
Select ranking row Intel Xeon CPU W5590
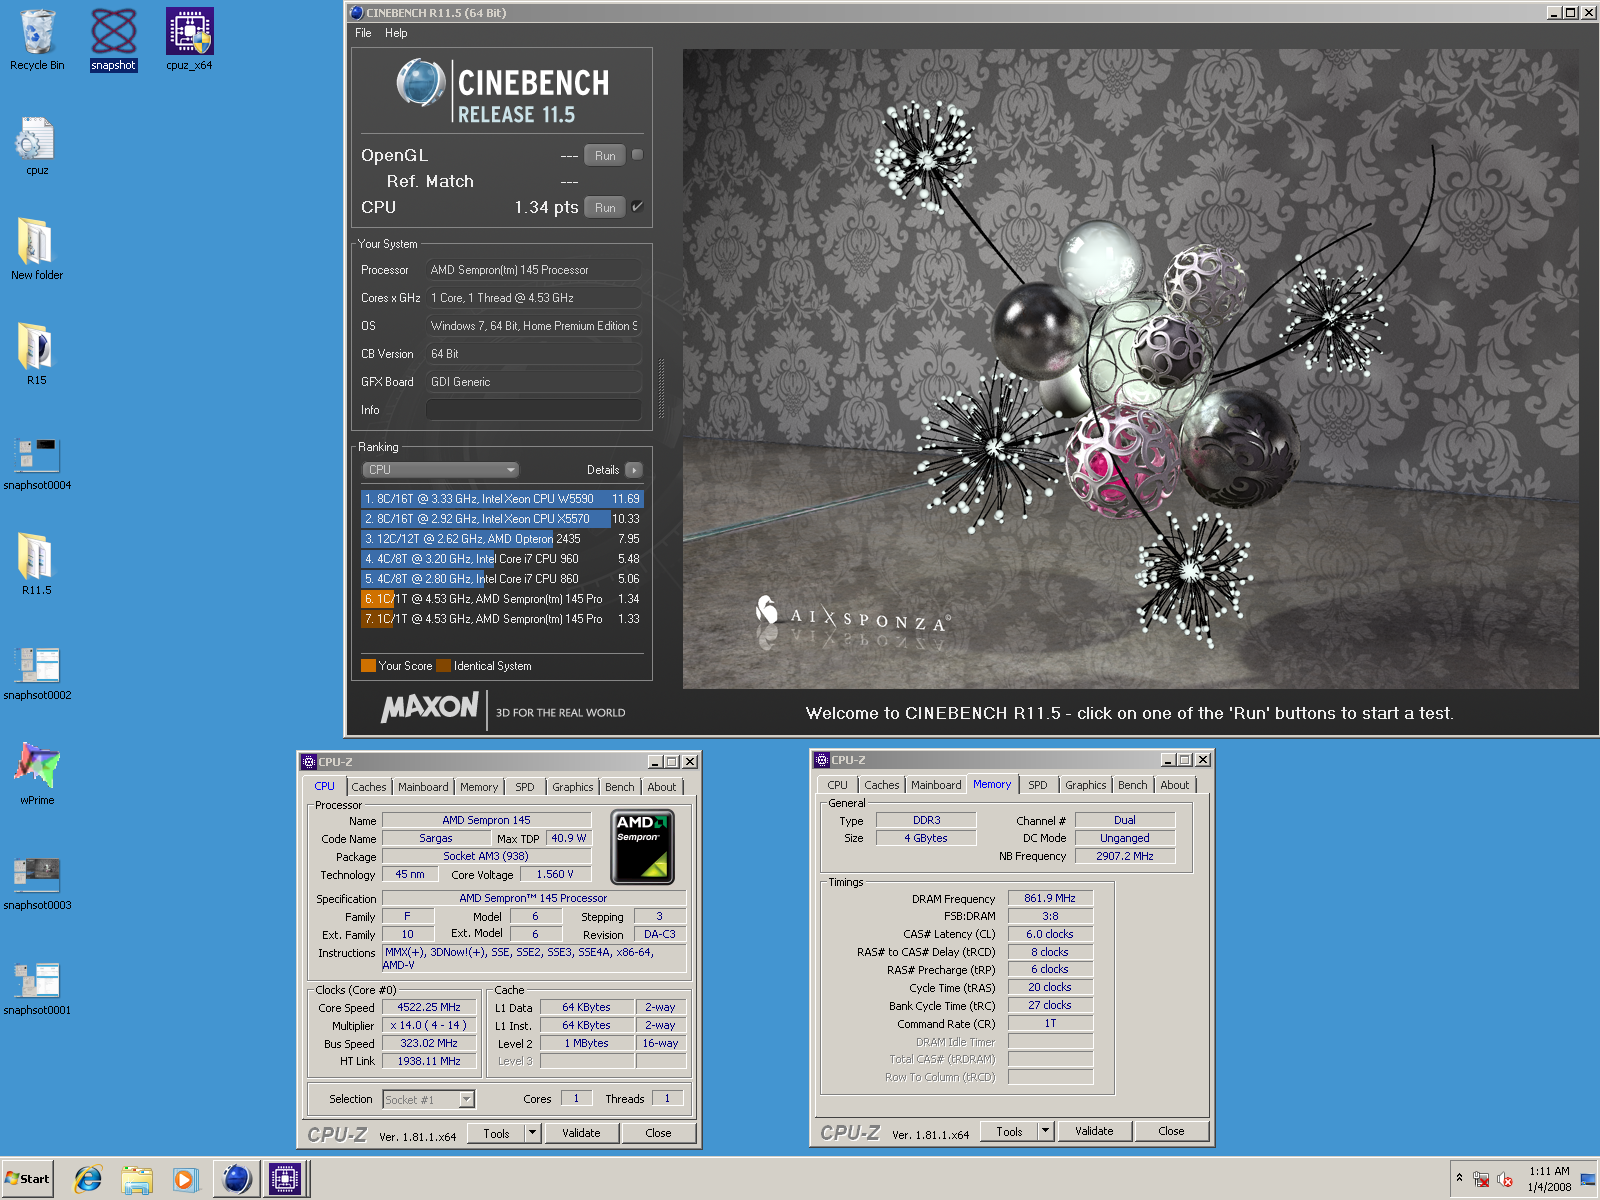click(x=502, y=499)
